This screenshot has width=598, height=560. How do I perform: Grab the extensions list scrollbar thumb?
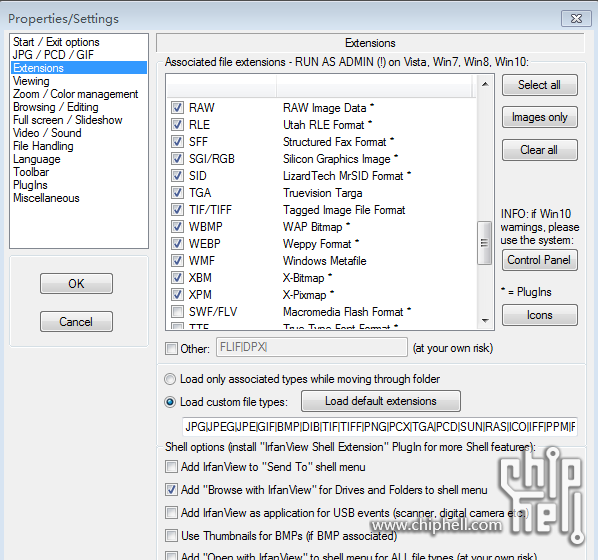[x=485, y=243]
